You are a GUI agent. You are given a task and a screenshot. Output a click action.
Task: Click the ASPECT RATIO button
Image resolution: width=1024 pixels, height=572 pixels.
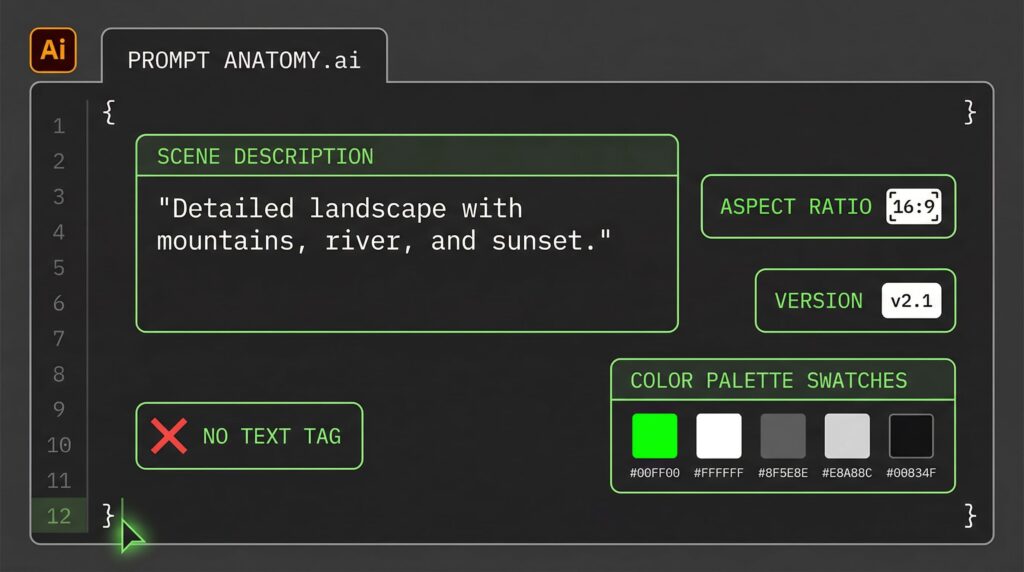coord(795,207)
